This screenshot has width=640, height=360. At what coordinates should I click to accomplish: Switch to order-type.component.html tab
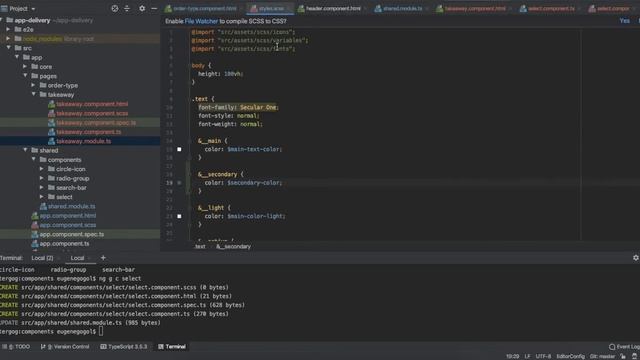201,9
